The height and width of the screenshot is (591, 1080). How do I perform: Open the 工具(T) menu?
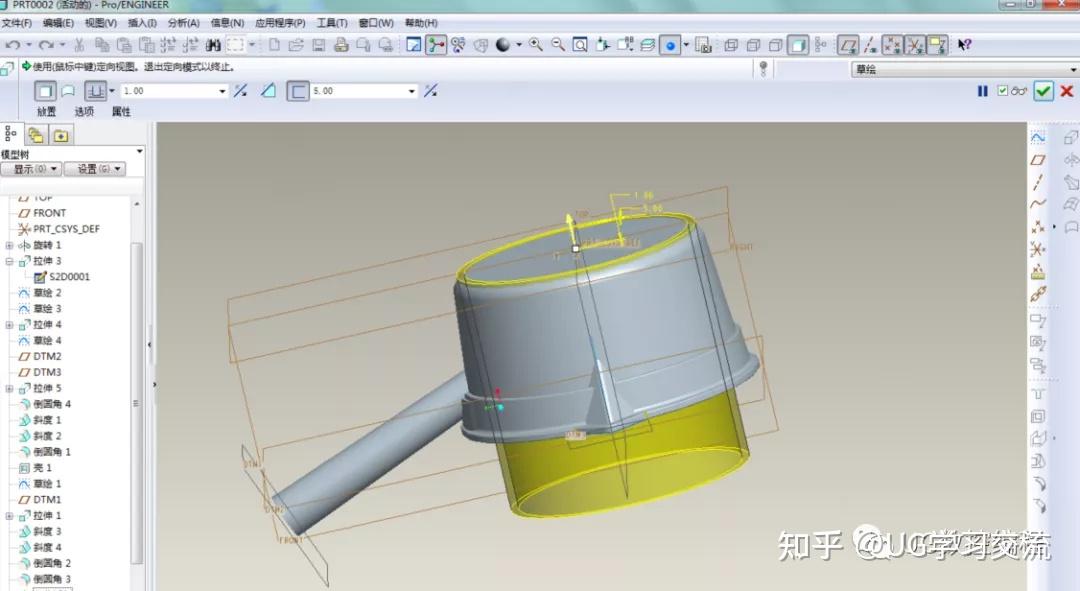coord(332,23)
